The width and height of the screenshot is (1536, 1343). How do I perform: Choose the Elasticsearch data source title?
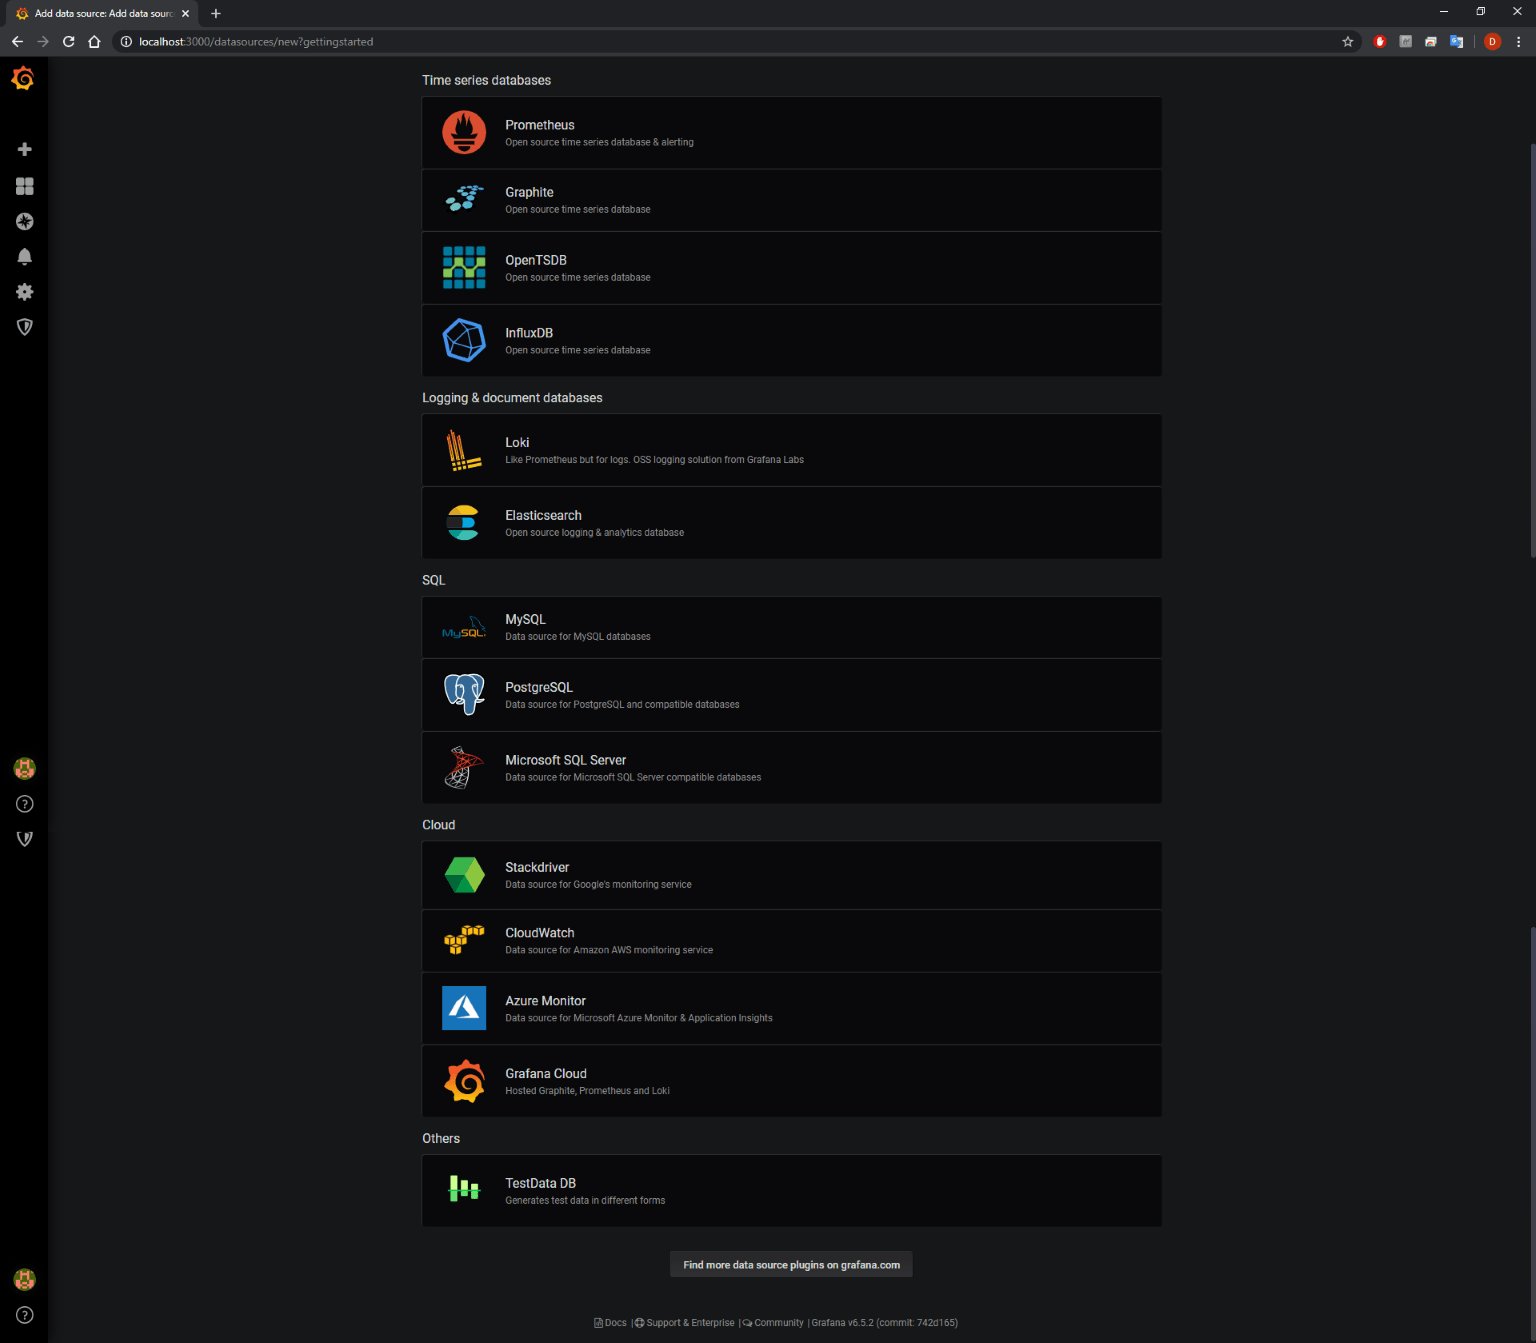point(543,515)
